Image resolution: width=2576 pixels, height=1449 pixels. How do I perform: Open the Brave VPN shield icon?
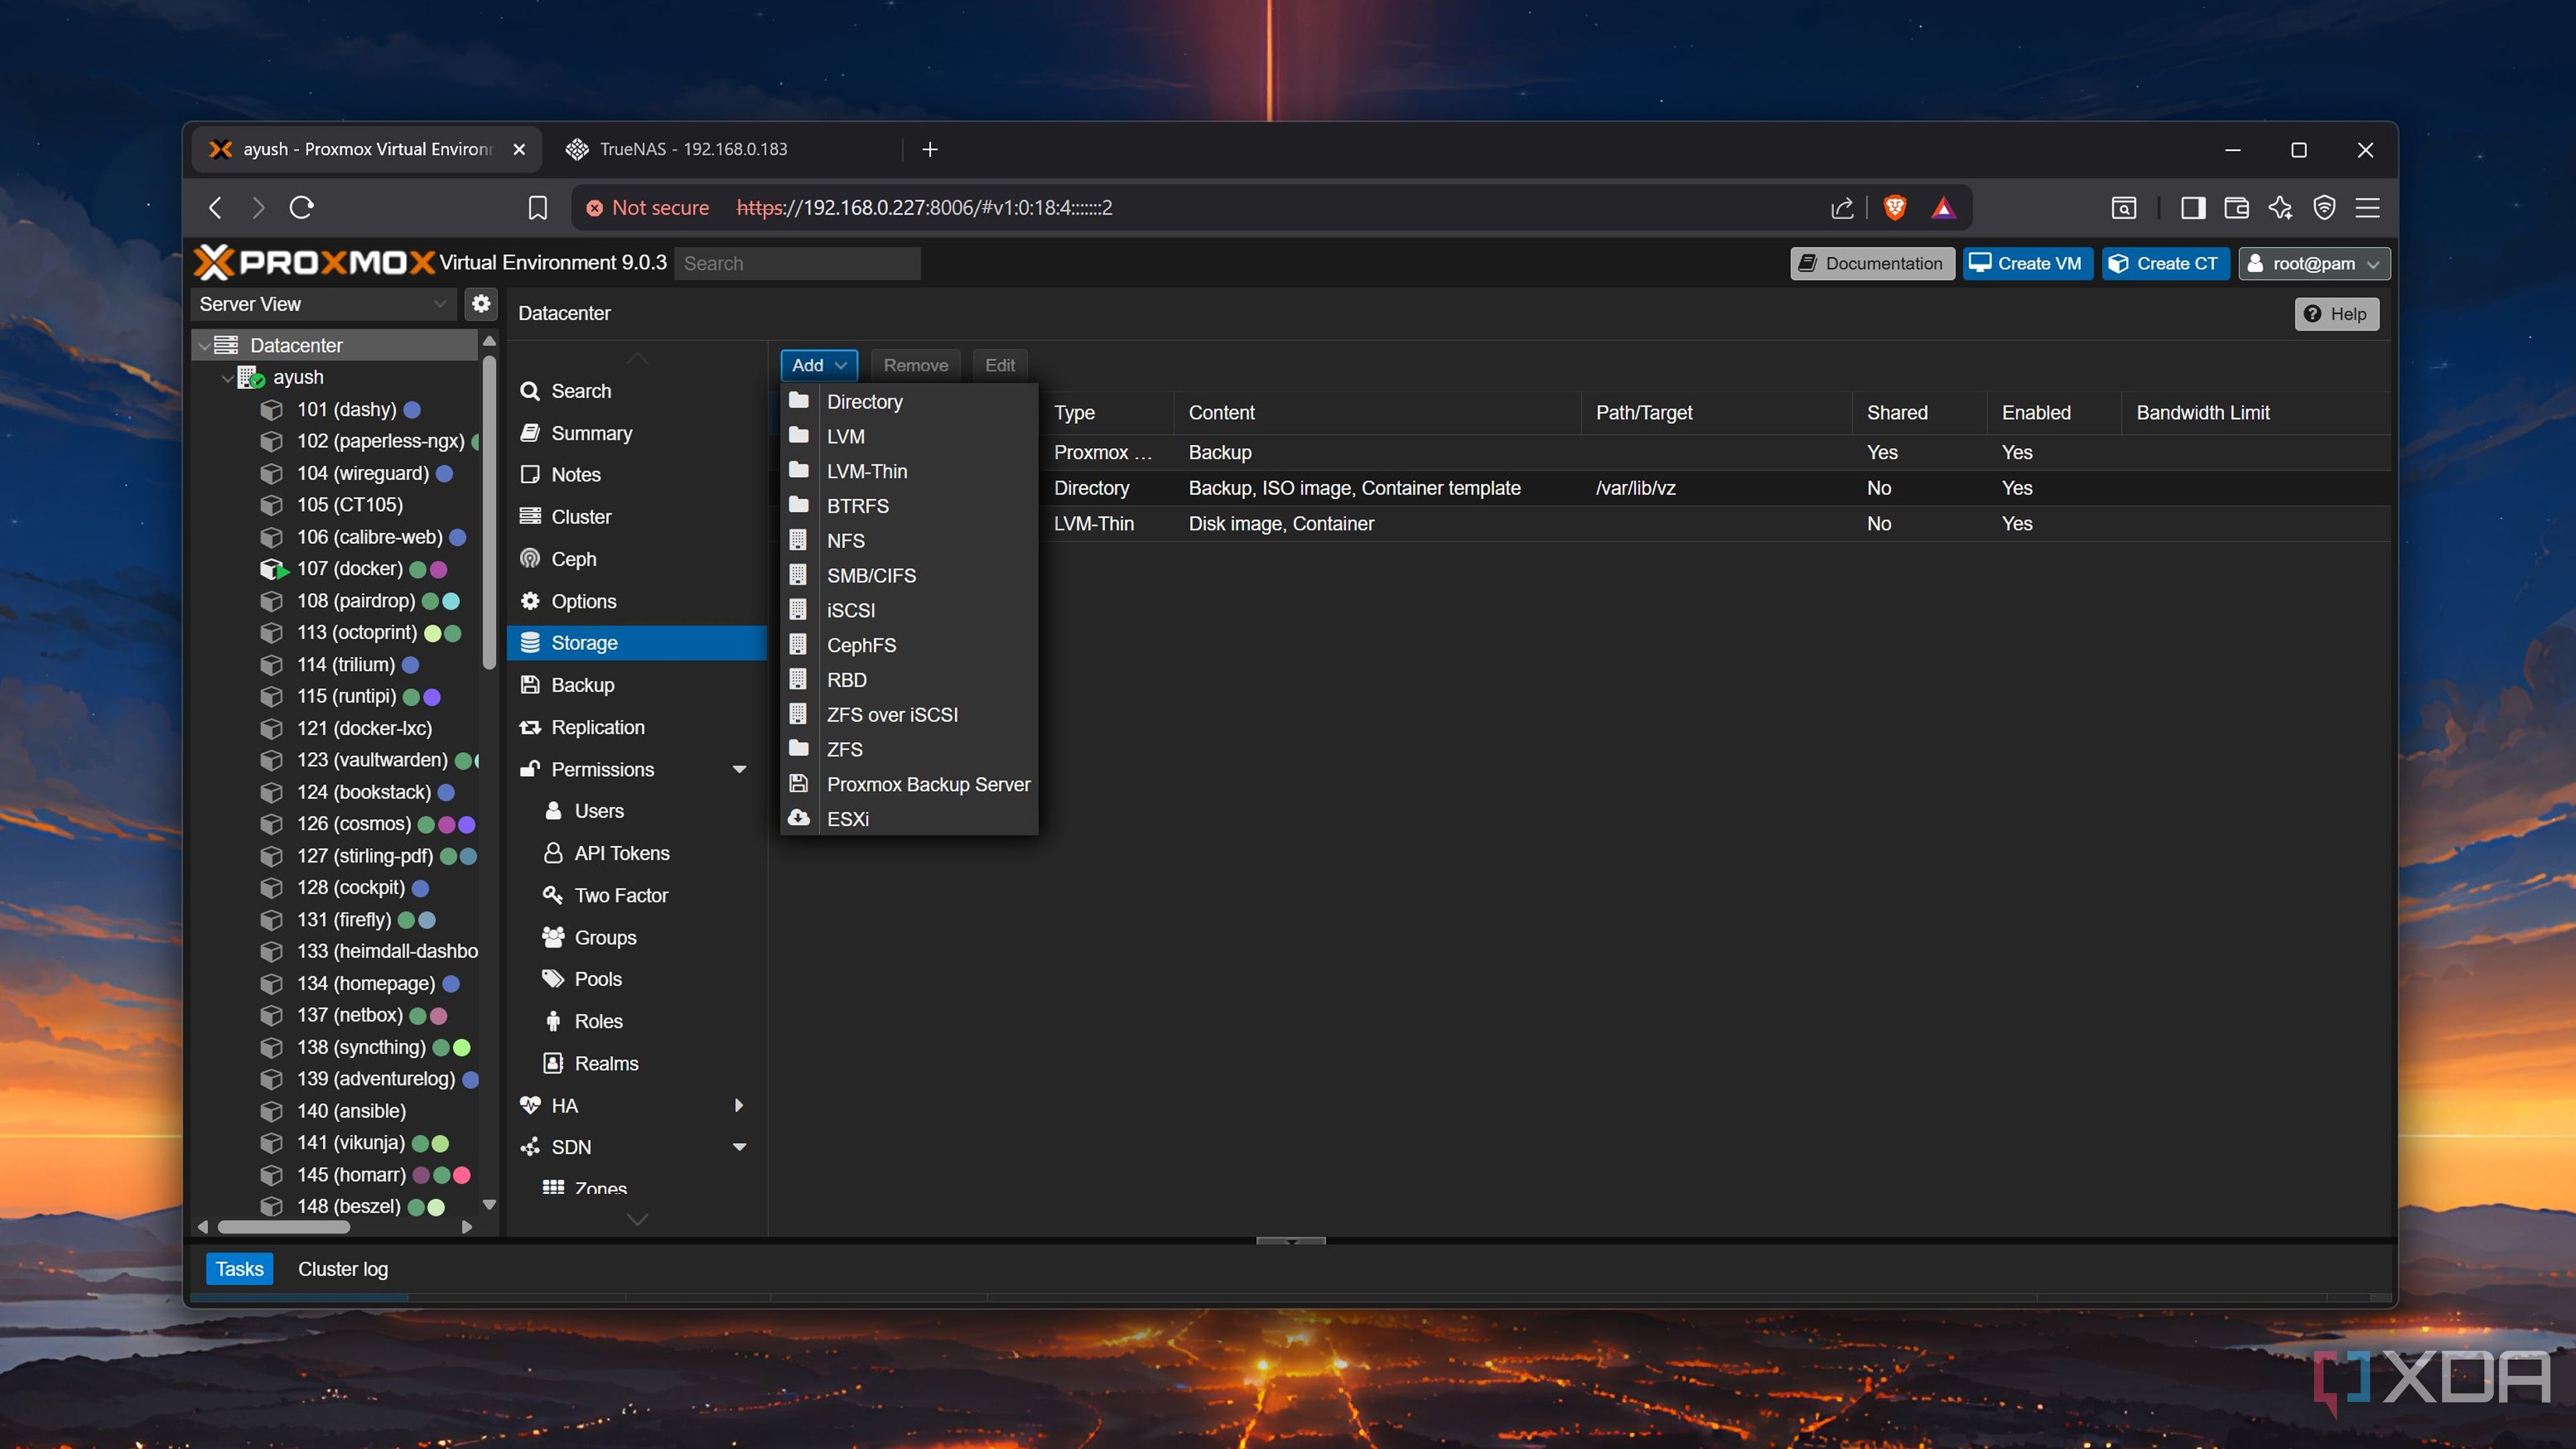2324,207
